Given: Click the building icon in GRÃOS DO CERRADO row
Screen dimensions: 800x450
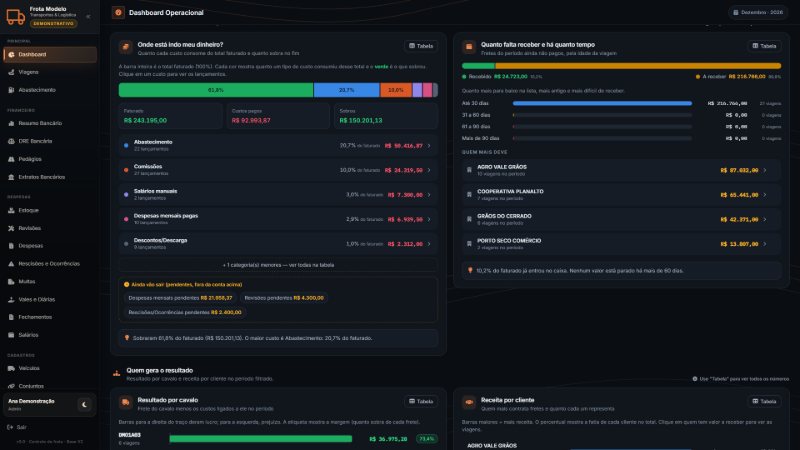Looking at the screenshot, I should coord(469,219).
